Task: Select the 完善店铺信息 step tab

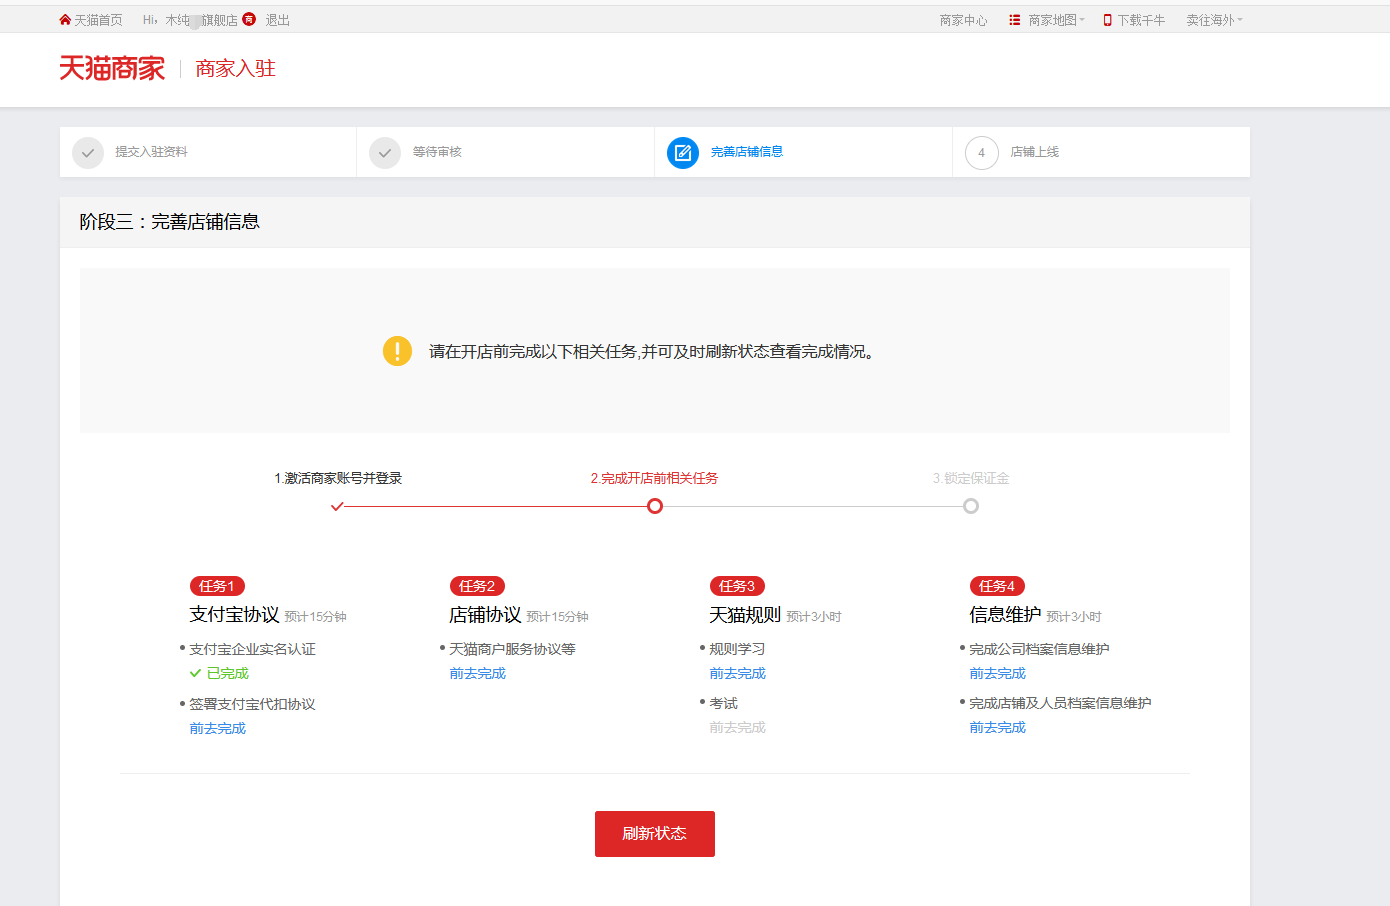Action: click(x=803, y=152)
